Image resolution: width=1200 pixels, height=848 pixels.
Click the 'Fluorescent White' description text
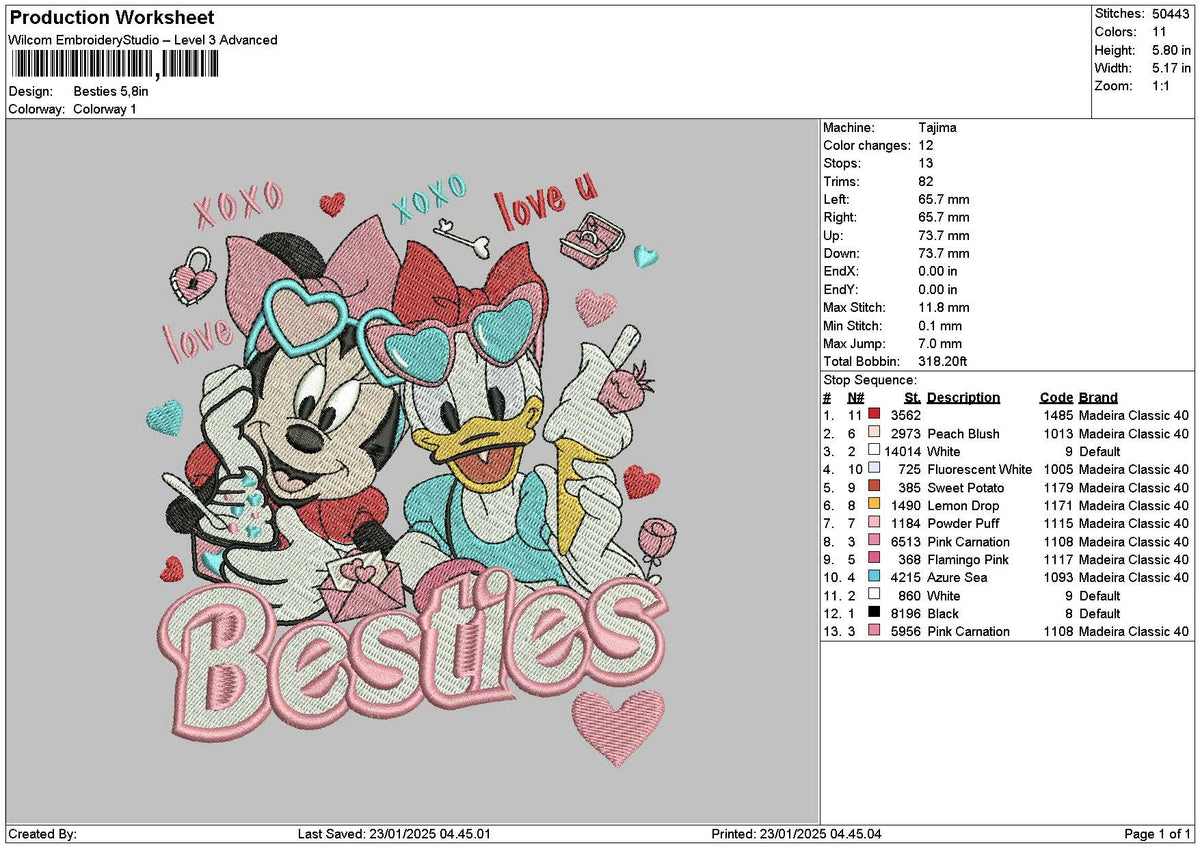coord(979,469)
